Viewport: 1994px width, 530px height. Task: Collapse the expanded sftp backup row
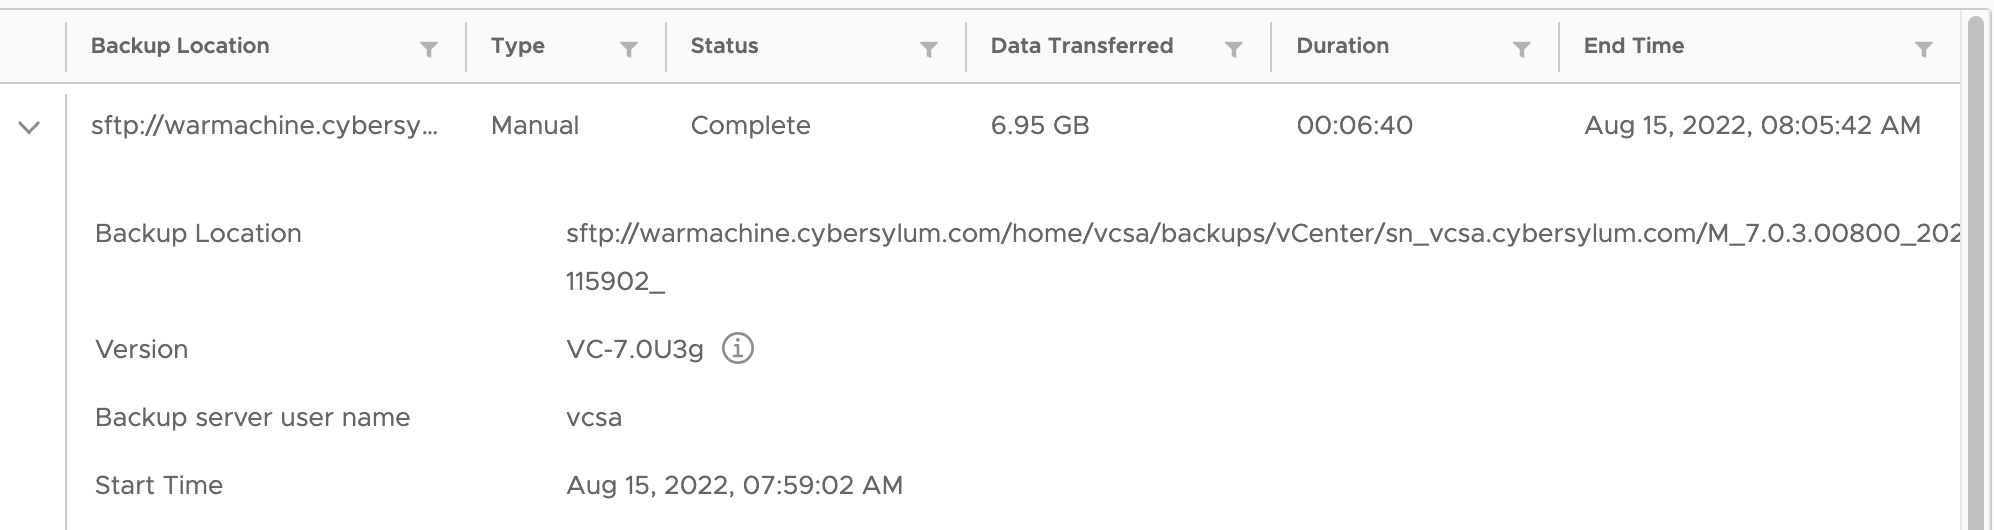click(29, 127)
